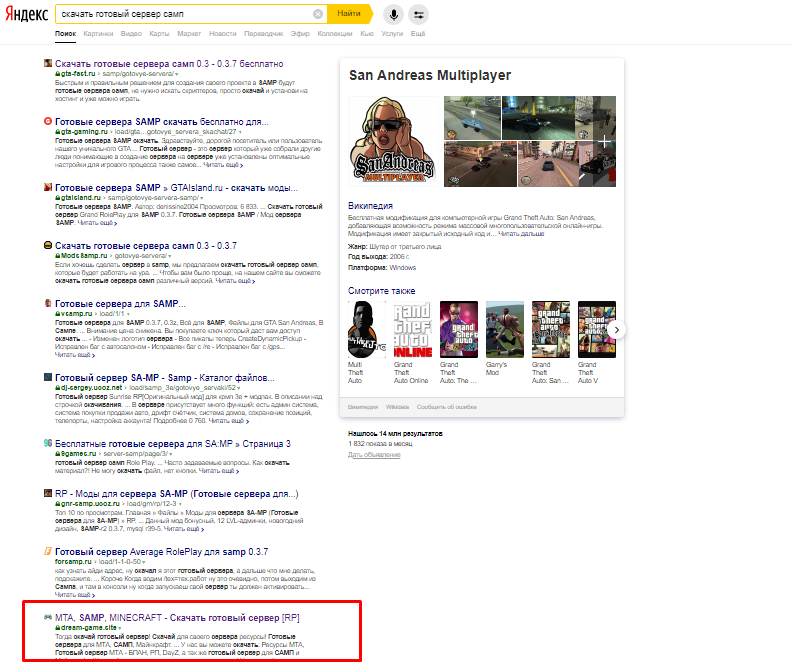Switch to the Видео tab
The width and height of the screenshot is (792, 662).
[x=131, y=34]
